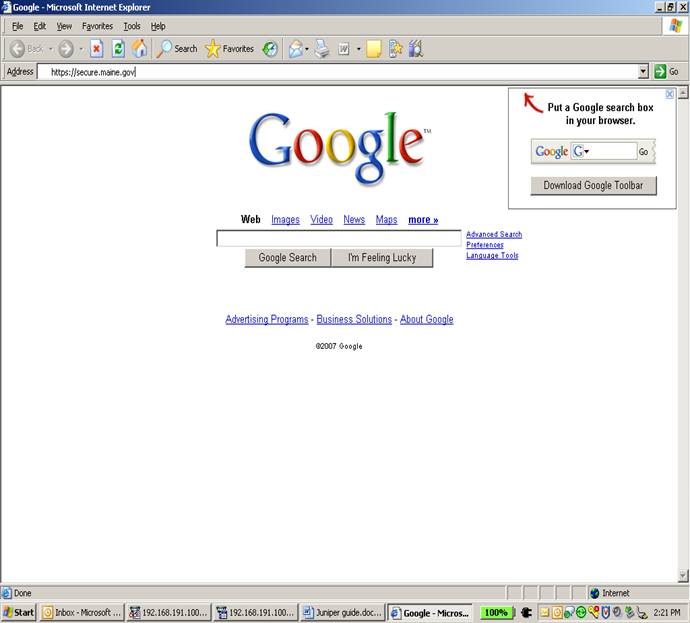Open the Favorites menu
Image resolution: width=690 pixels, height=623 pixels.
97,26
